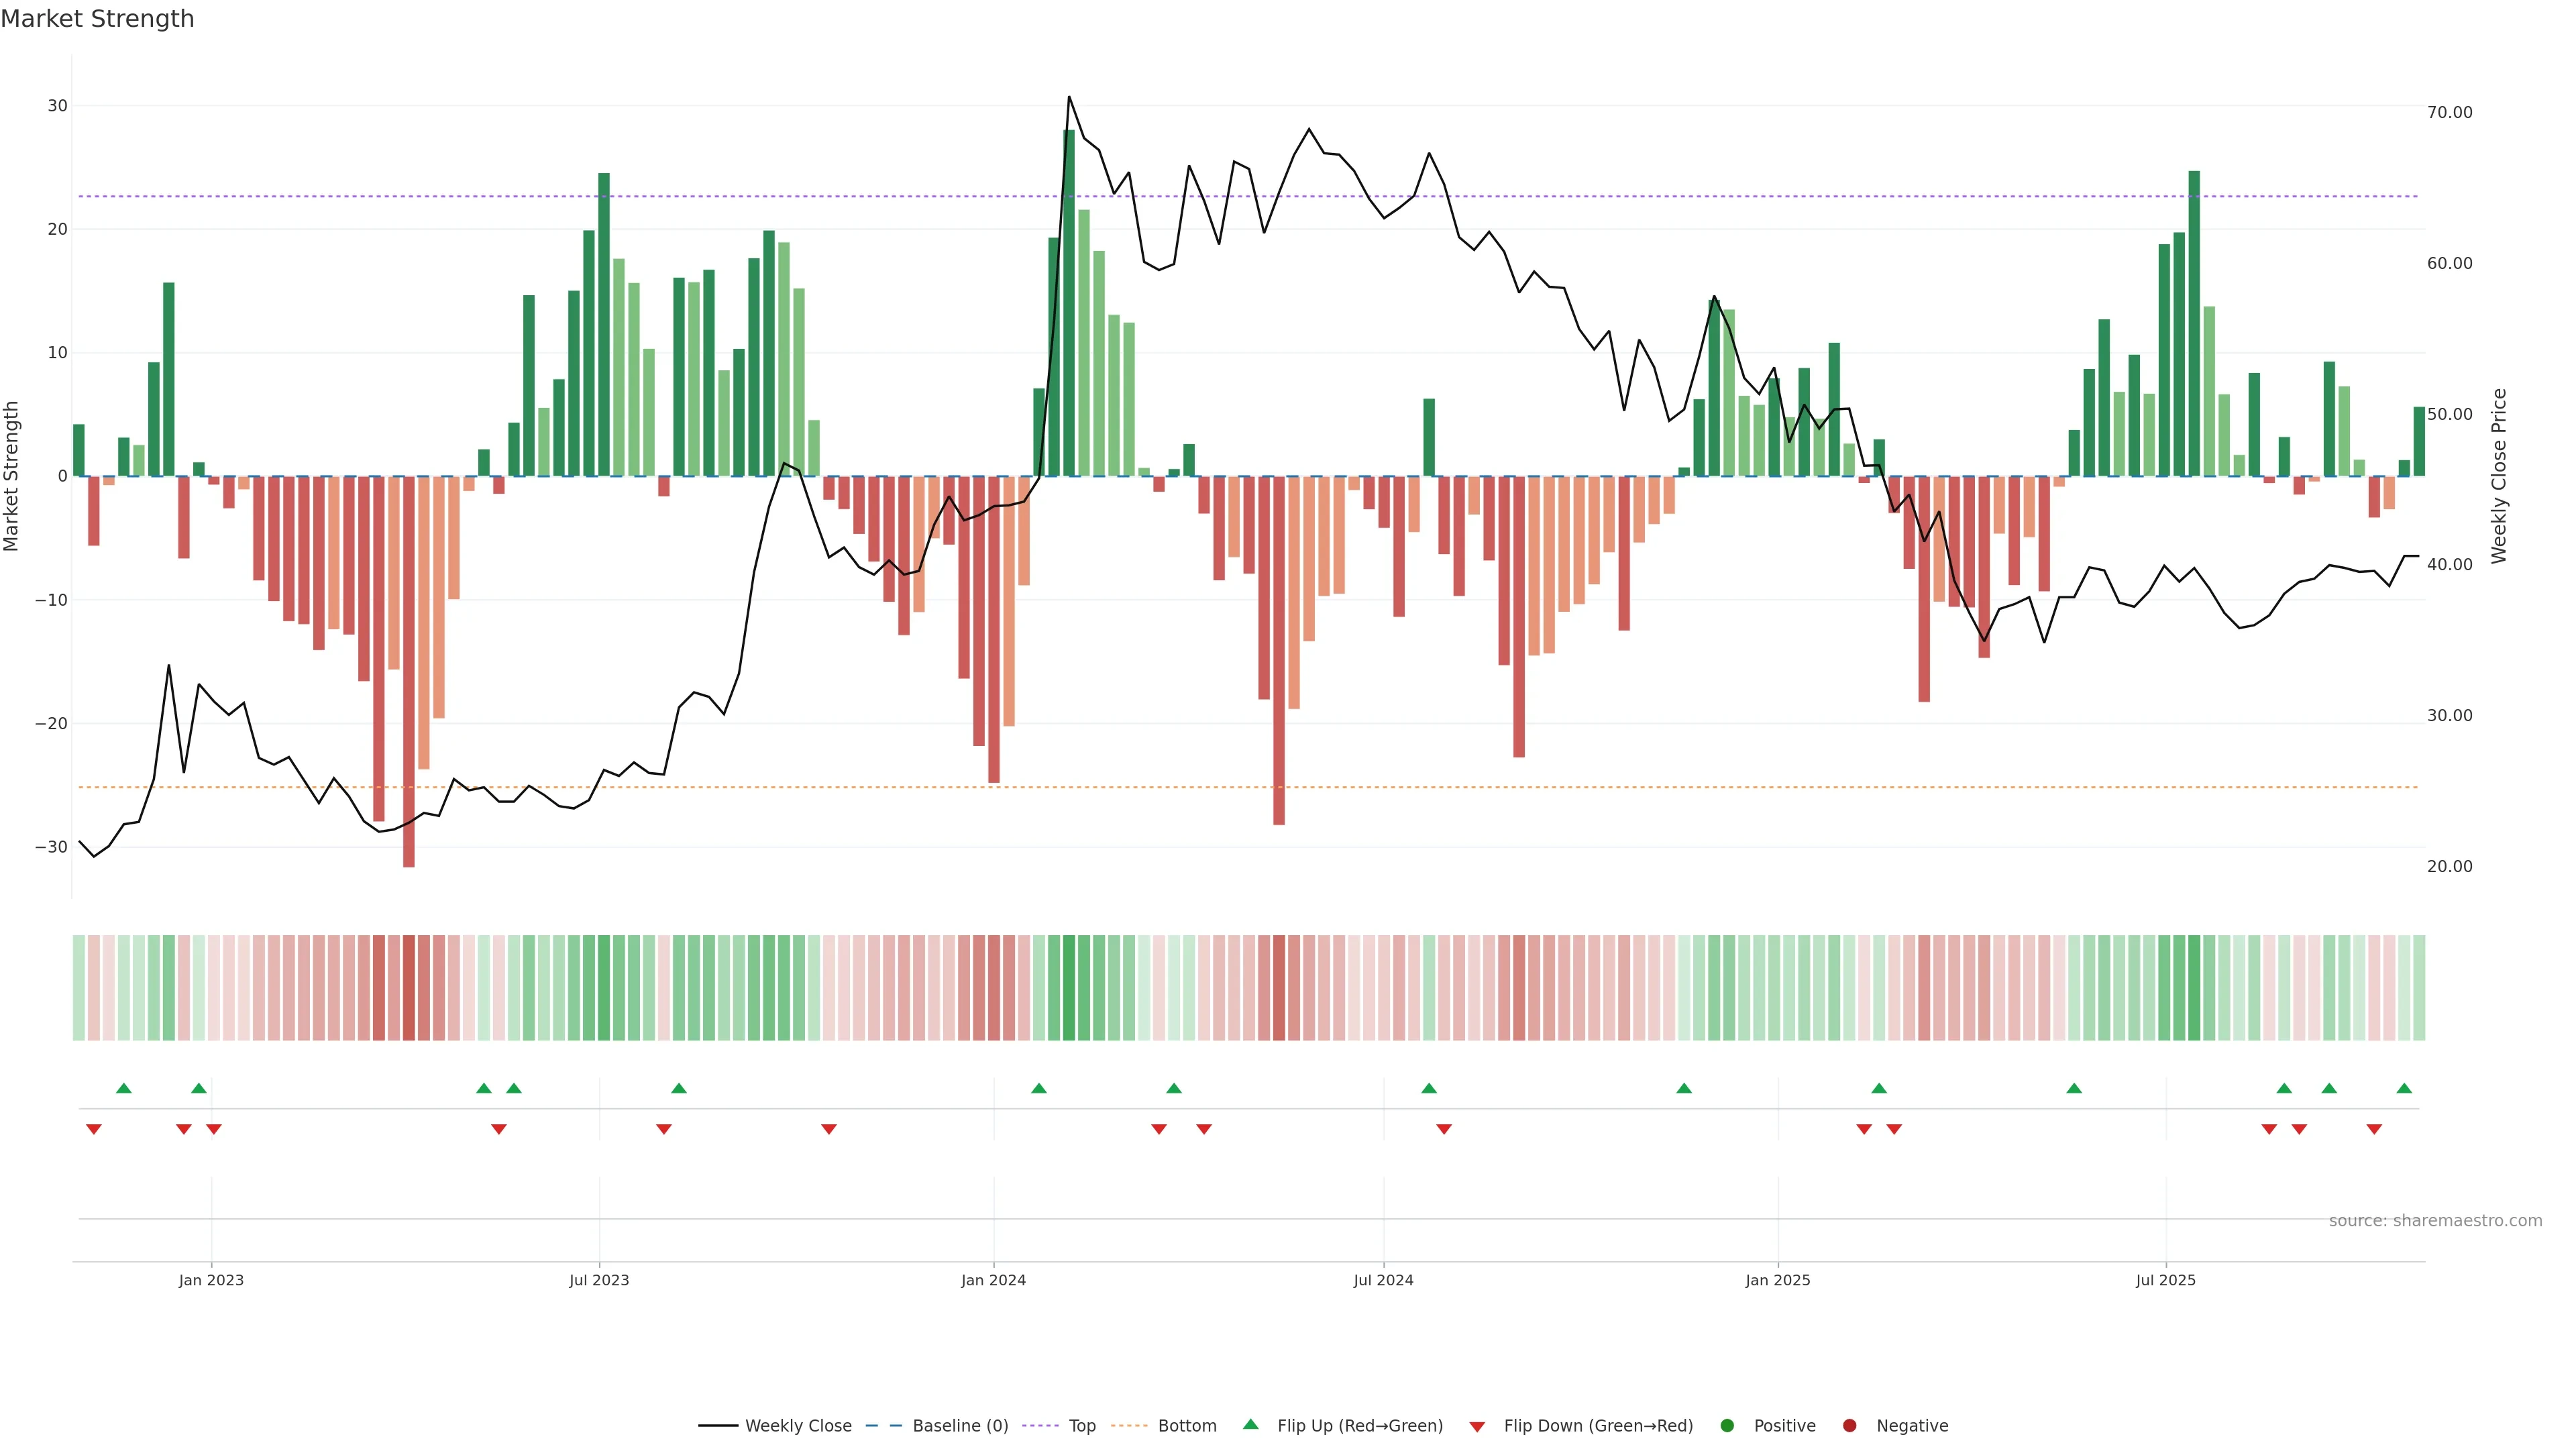The width and height of the screenshot is (2576, 1449).
Task: Click the 70.00 Weekly Close Price tick label
Action: tap(2449, 112)
